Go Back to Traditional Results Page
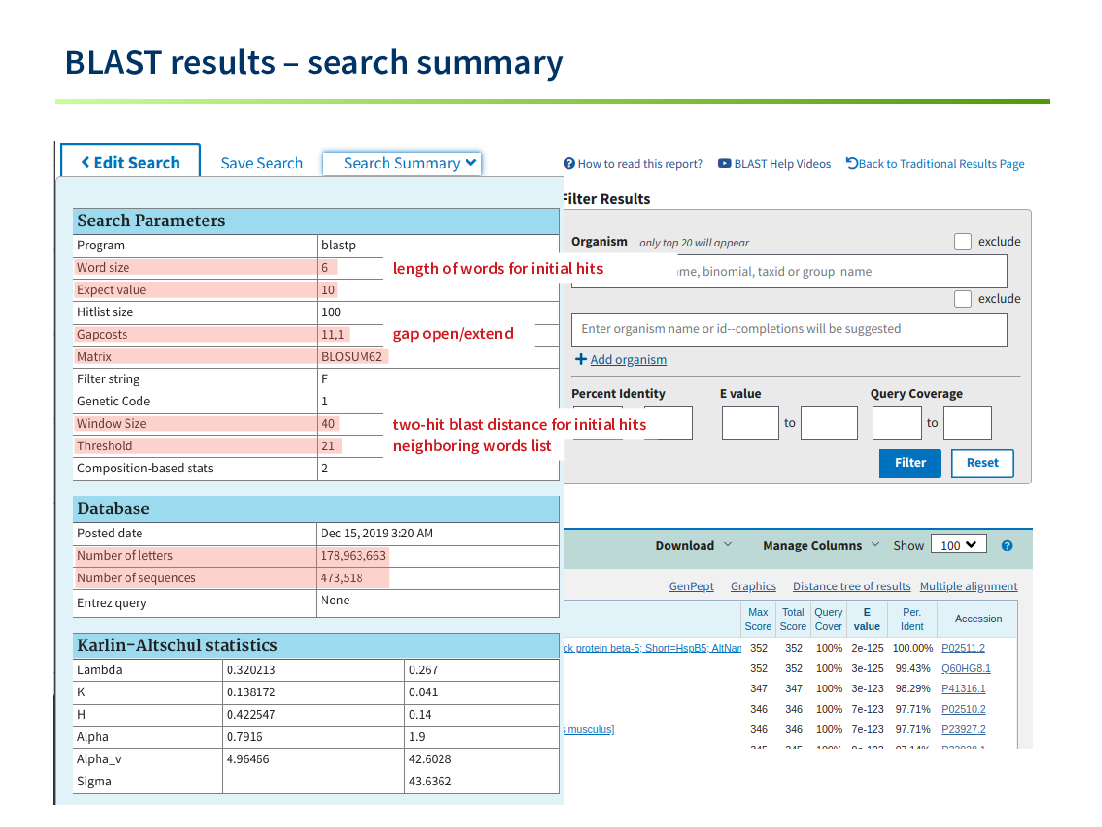Viewport: 1102px width, 827px height. click(x=941, y=164)
